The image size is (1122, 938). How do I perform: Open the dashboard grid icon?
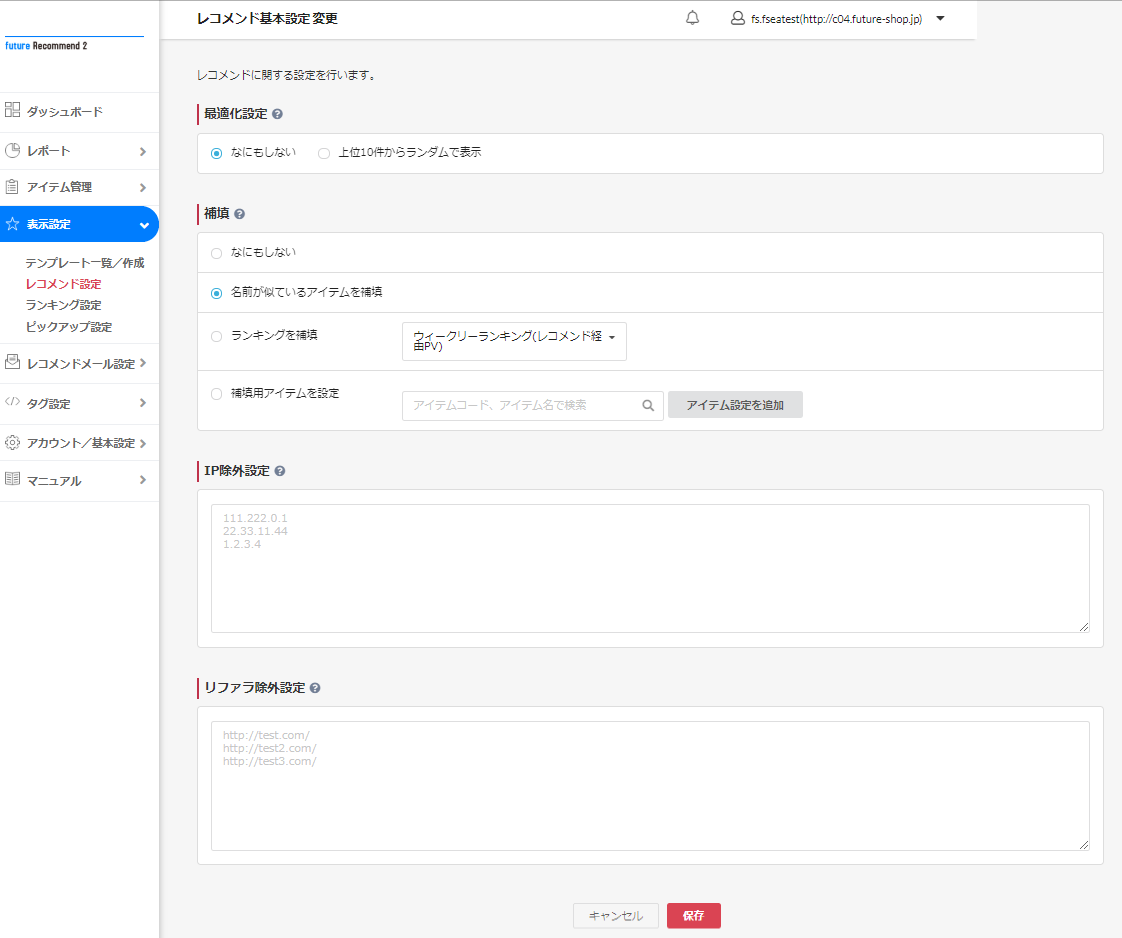(12, 109)
